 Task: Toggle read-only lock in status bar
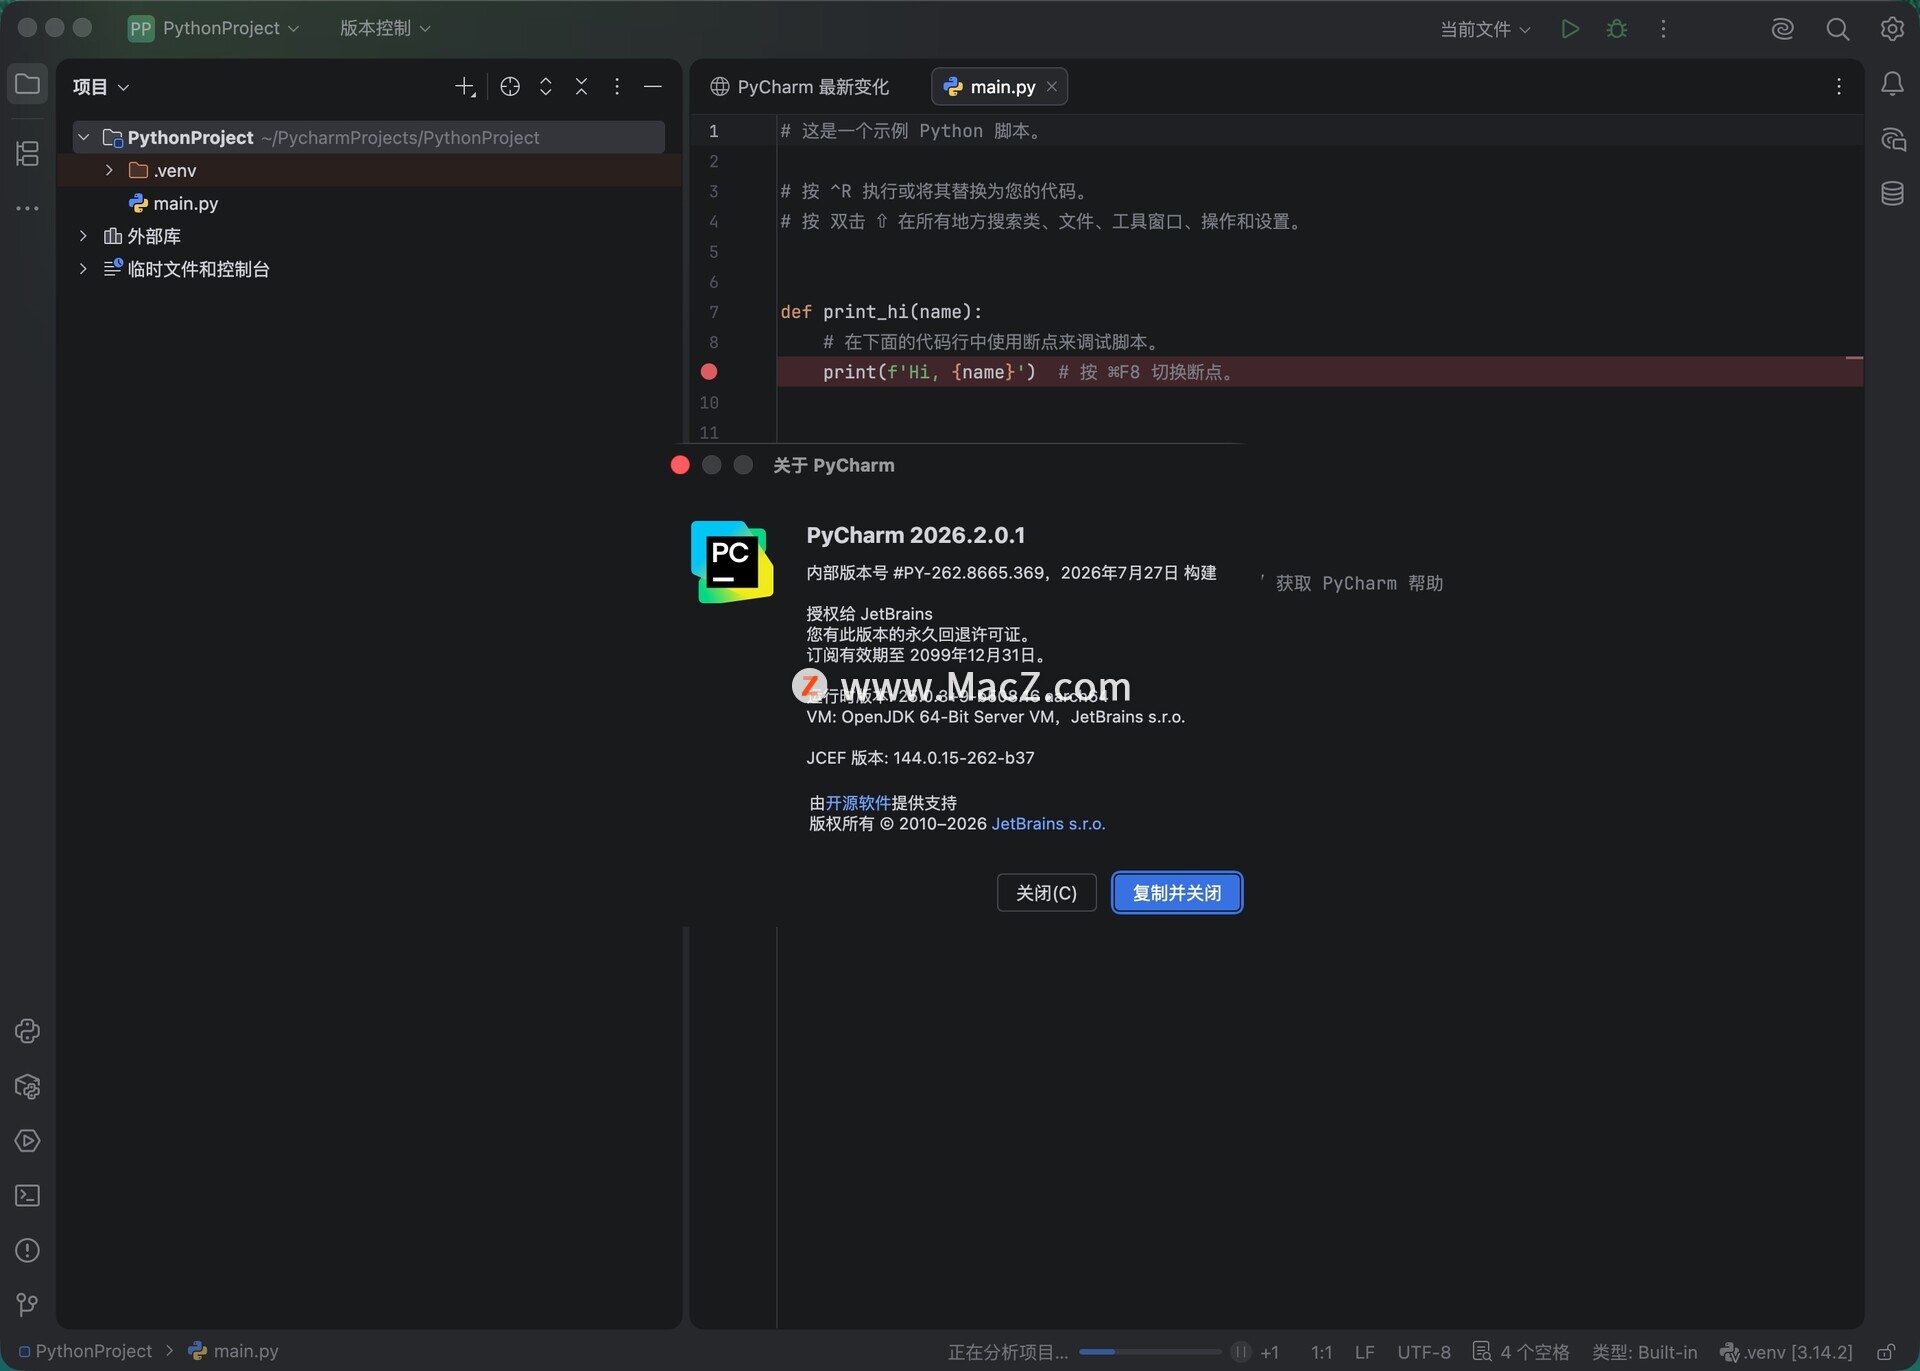1886,1352
